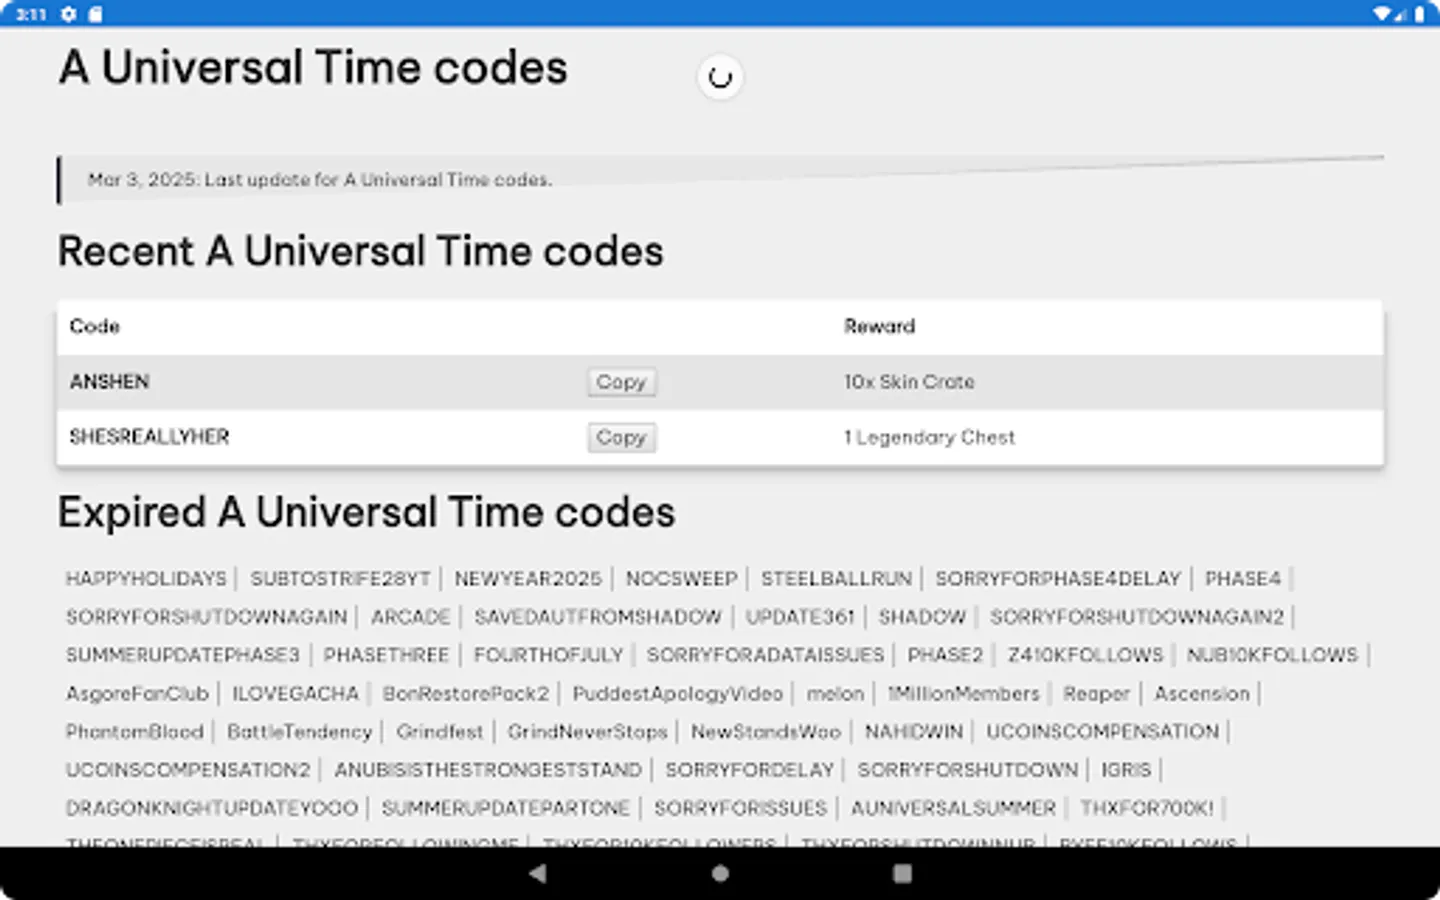
Task: Select expired code GrindNeverStops
Action: point(587,732)
